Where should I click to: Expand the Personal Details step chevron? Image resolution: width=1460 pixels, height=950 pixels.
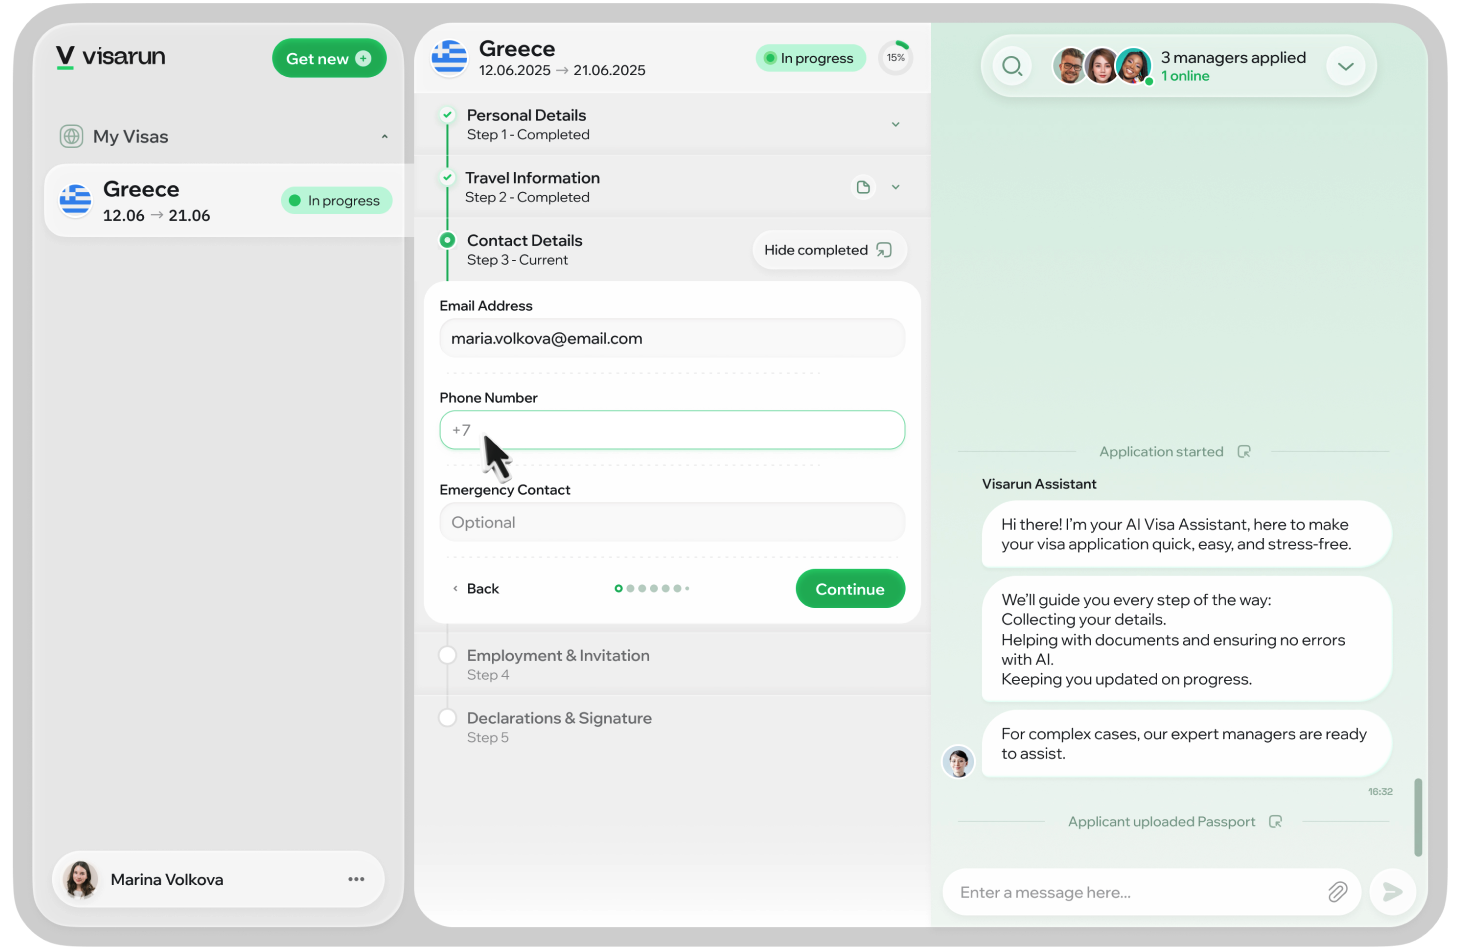(895, 125)
